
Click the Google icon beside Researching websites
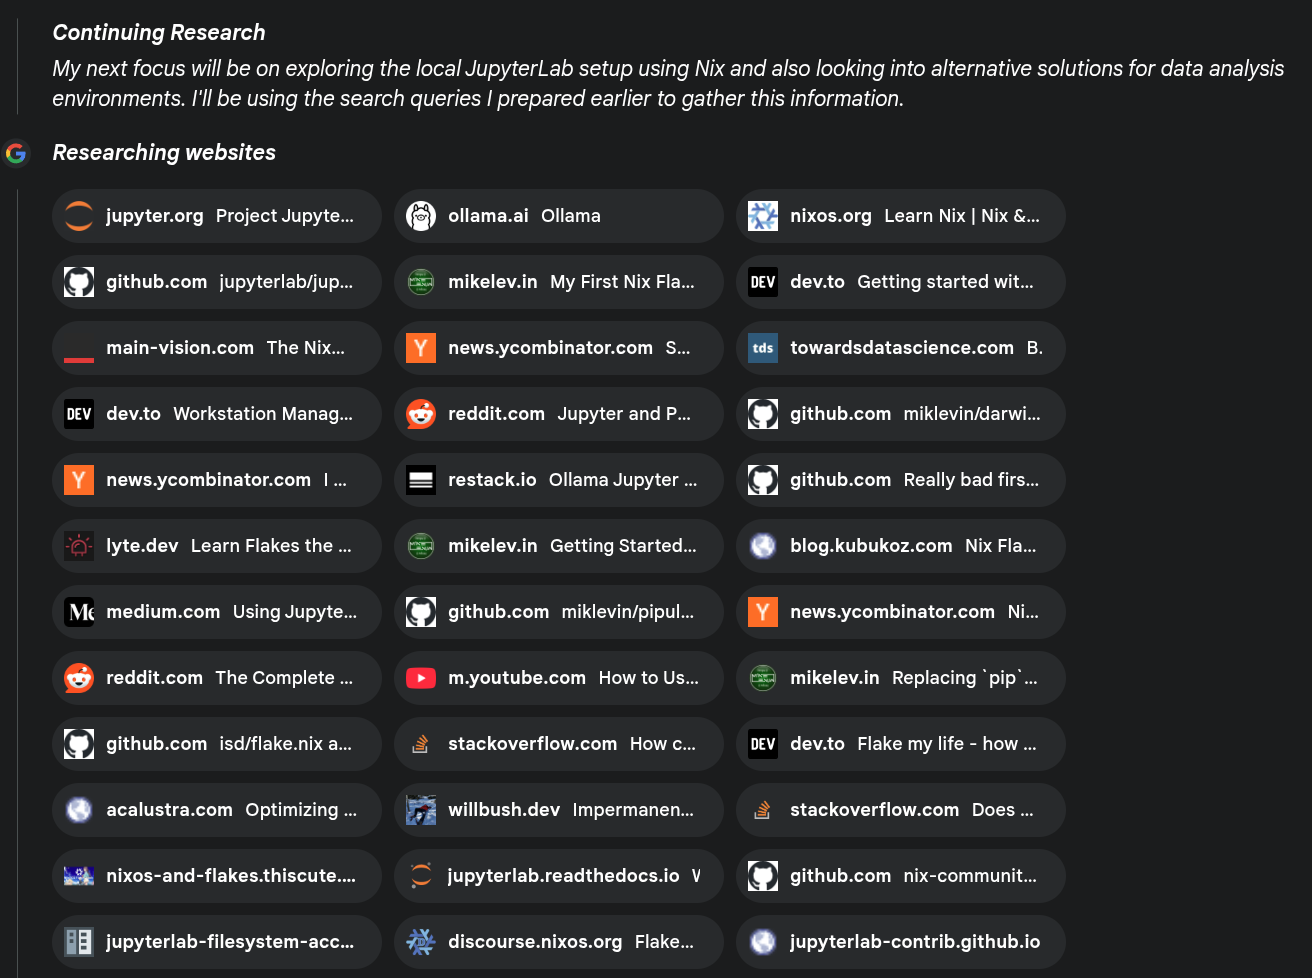point(16,153)
